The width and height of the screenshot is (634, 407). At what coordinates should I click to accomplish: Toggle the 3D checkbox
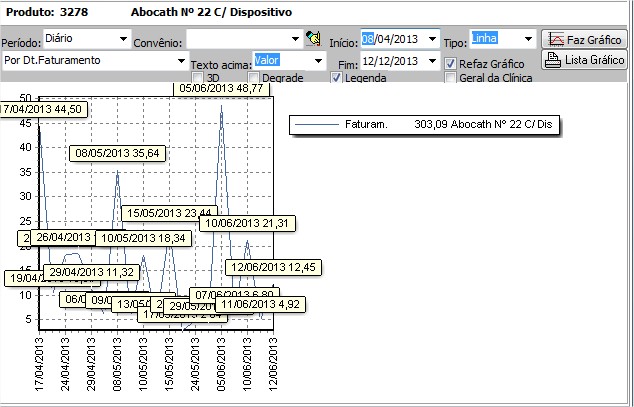coord(198,78)
